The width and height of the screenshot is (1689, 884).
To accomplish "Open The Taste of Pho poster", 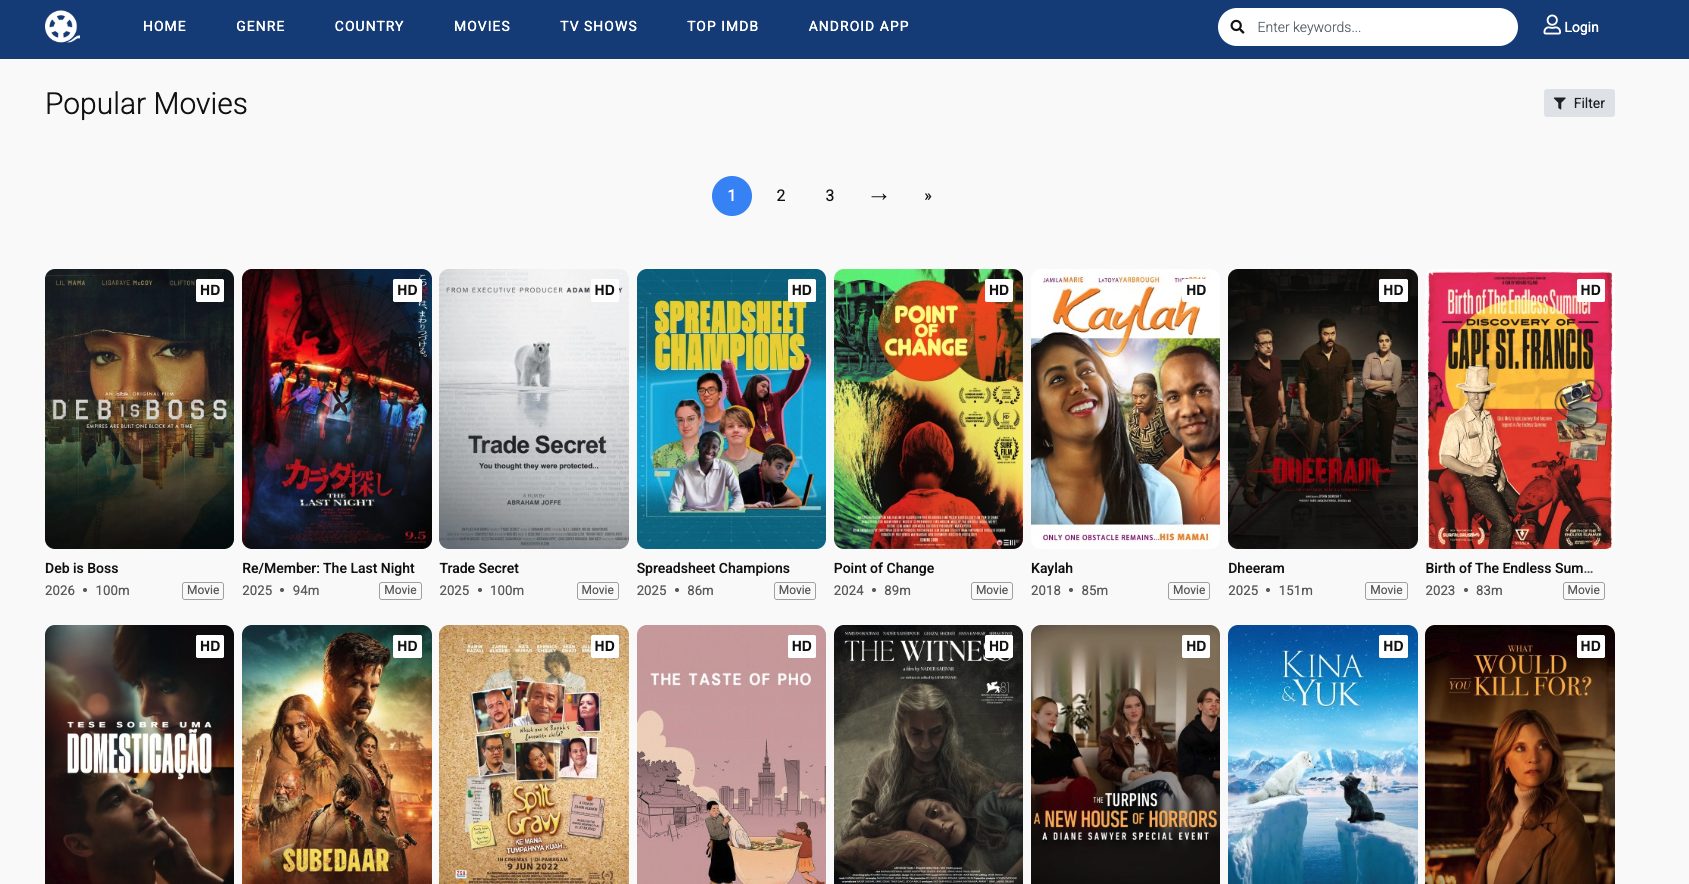I will click(731, 755).
